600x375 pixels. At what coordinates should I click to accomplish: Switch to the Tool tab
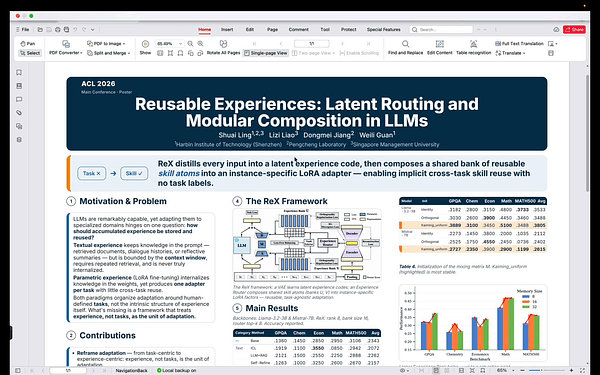(325, 29)
